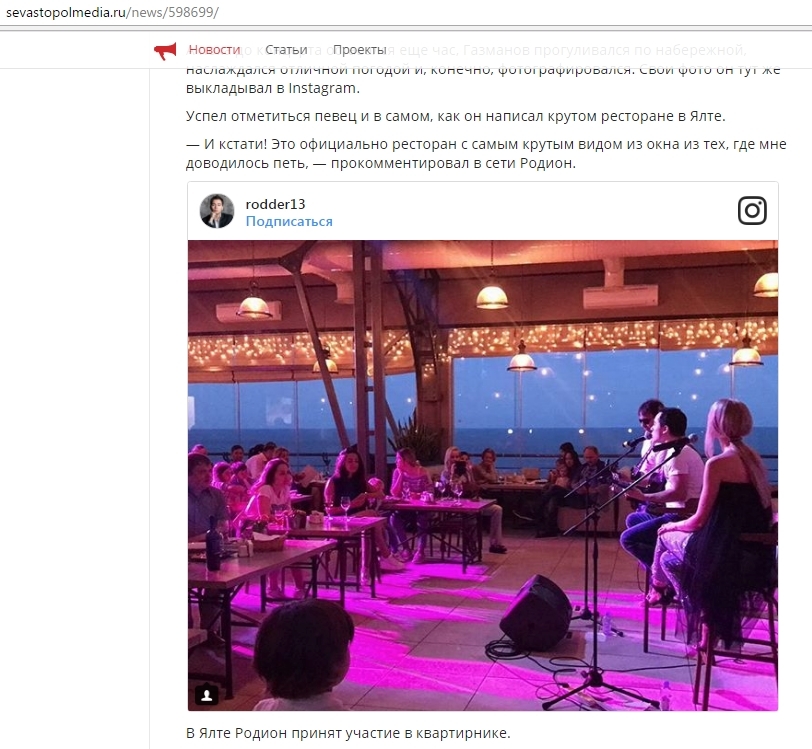812x749 pixels.
Task: Go to the Новости menu item
Action: click(214, 50)
